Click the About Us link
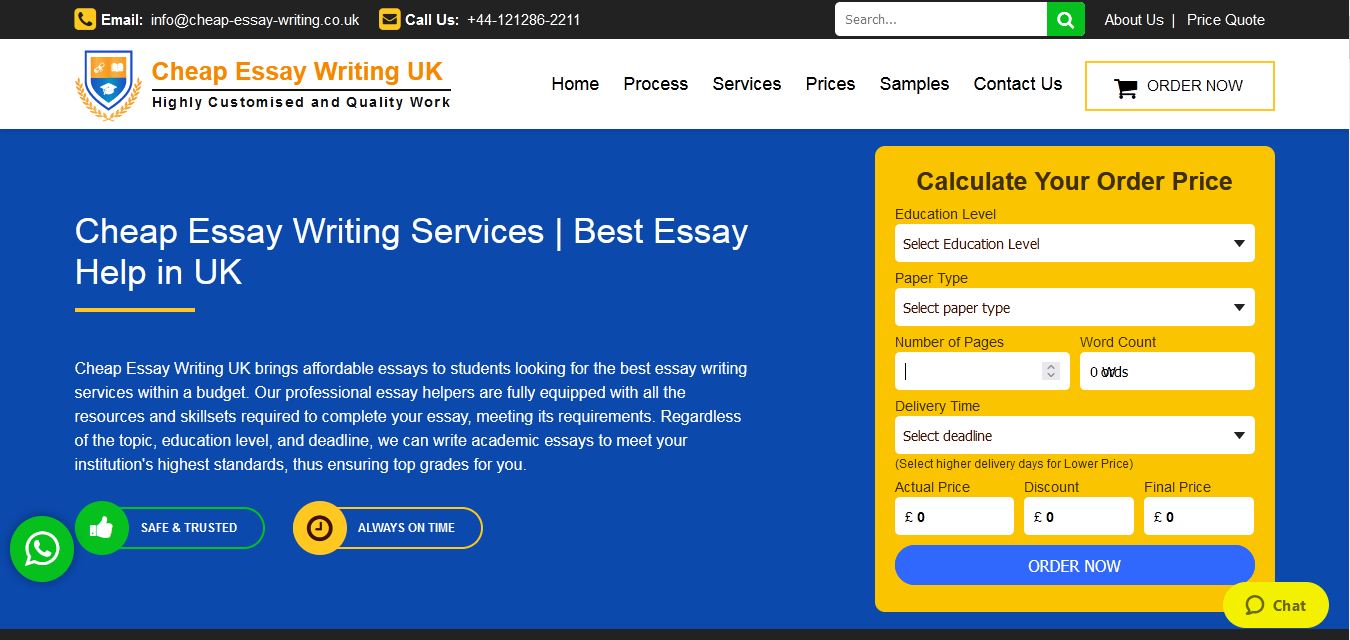The height and width of the screenshot is (640, 1350). [1133, 20]
